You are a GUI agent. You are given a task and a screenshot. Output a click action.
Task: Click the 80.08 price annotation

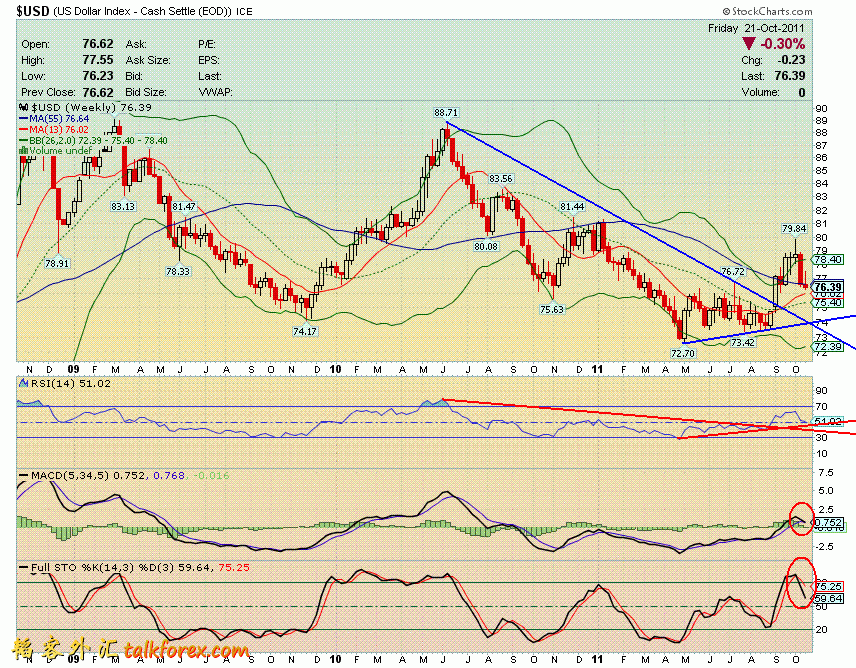[x=486, y=247]
